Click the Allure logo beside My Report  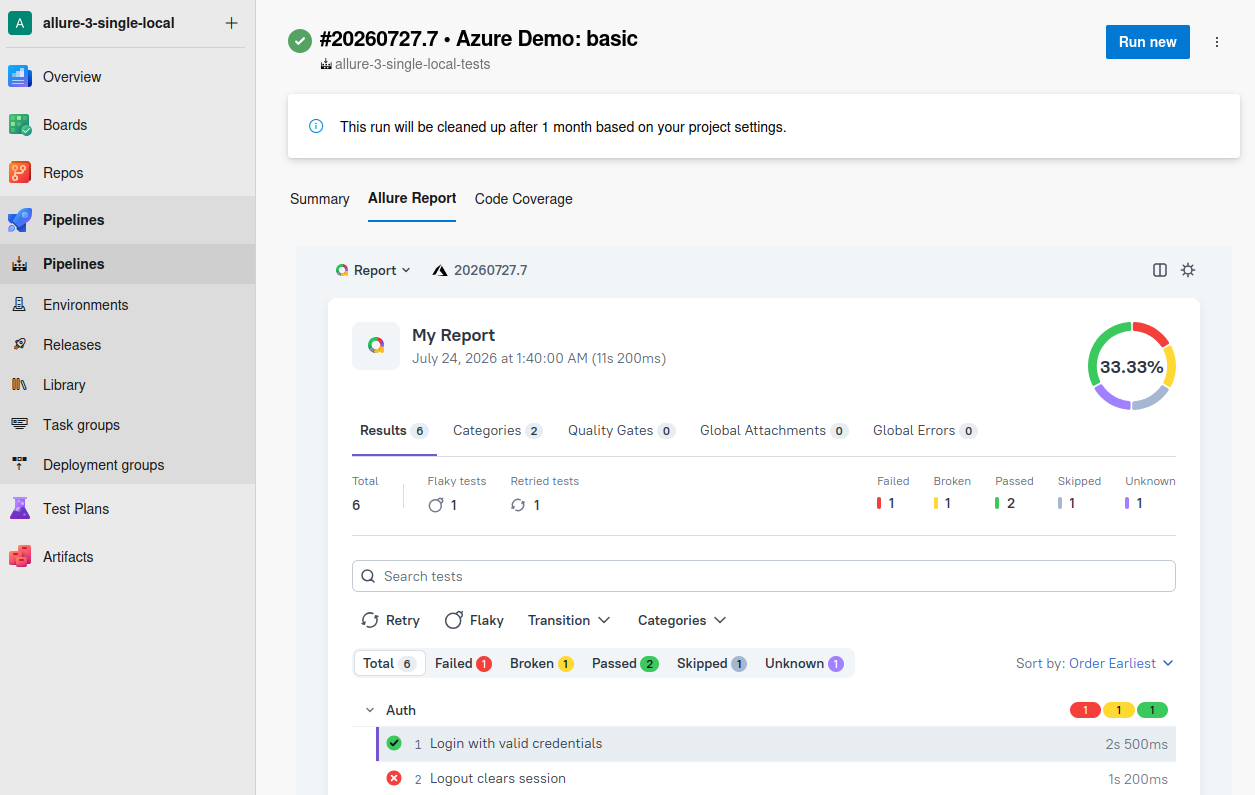tap(376, 346)
